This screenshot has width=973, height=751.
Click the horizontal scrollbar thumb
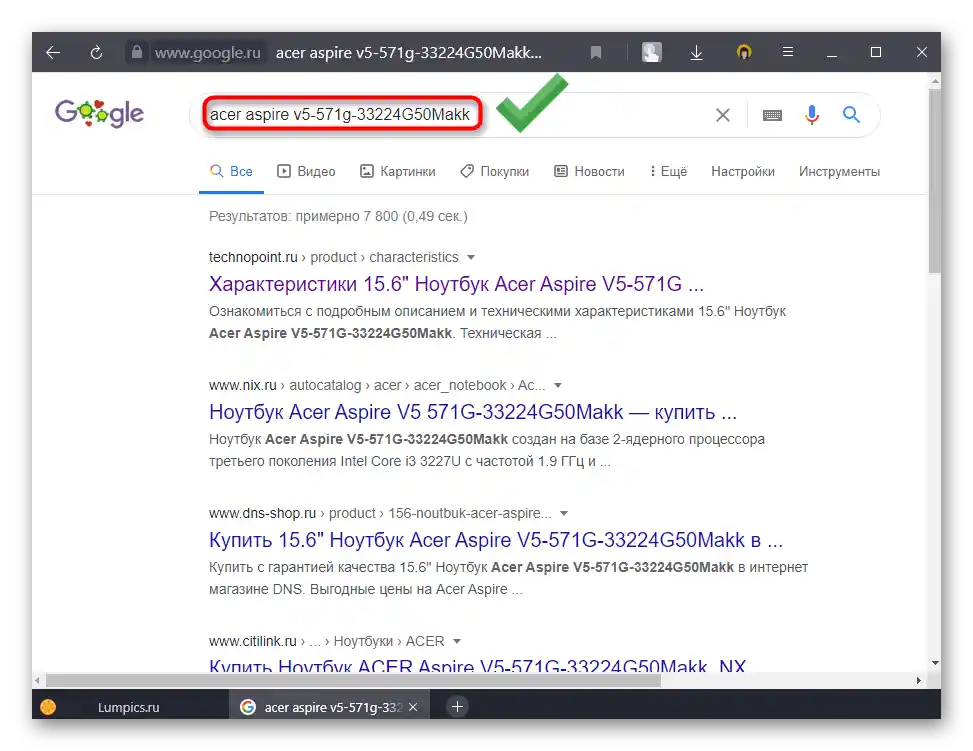click(x=354, y=680)
